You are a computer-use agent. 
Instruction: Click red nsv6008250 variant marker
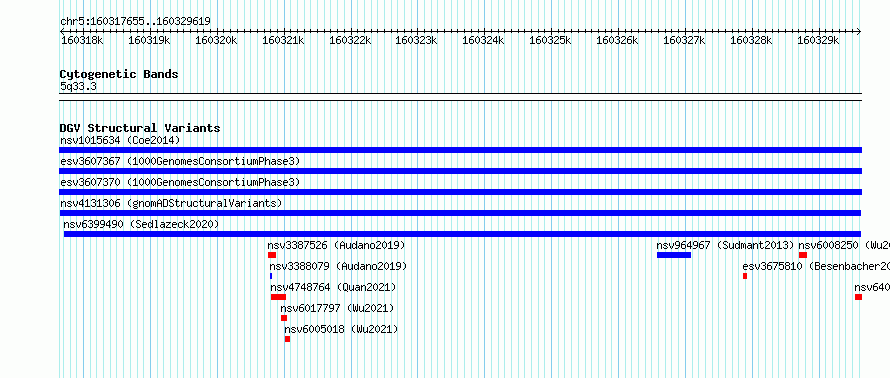[x=803, y=255]
